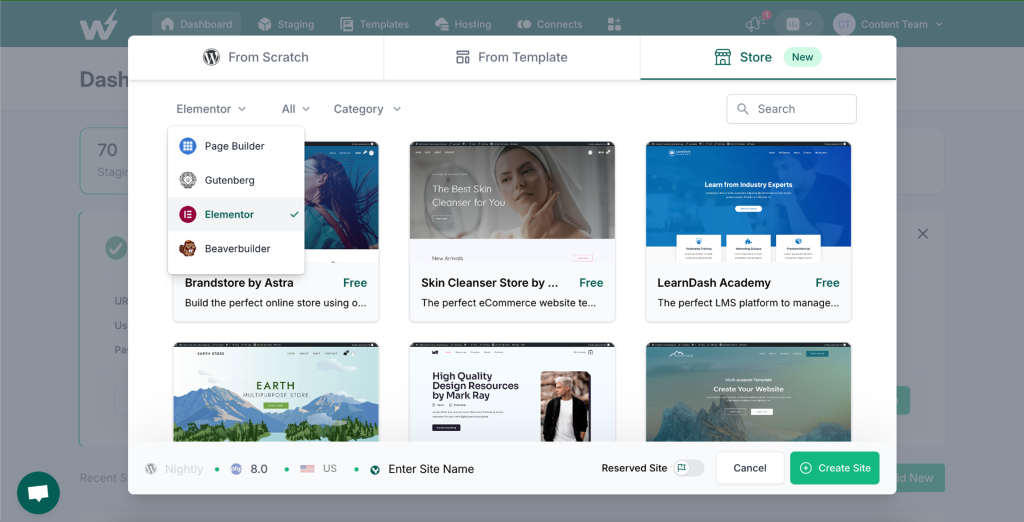
Task: Select the Skin Cleanser Store thumbnail
Action: pos(512,203)
